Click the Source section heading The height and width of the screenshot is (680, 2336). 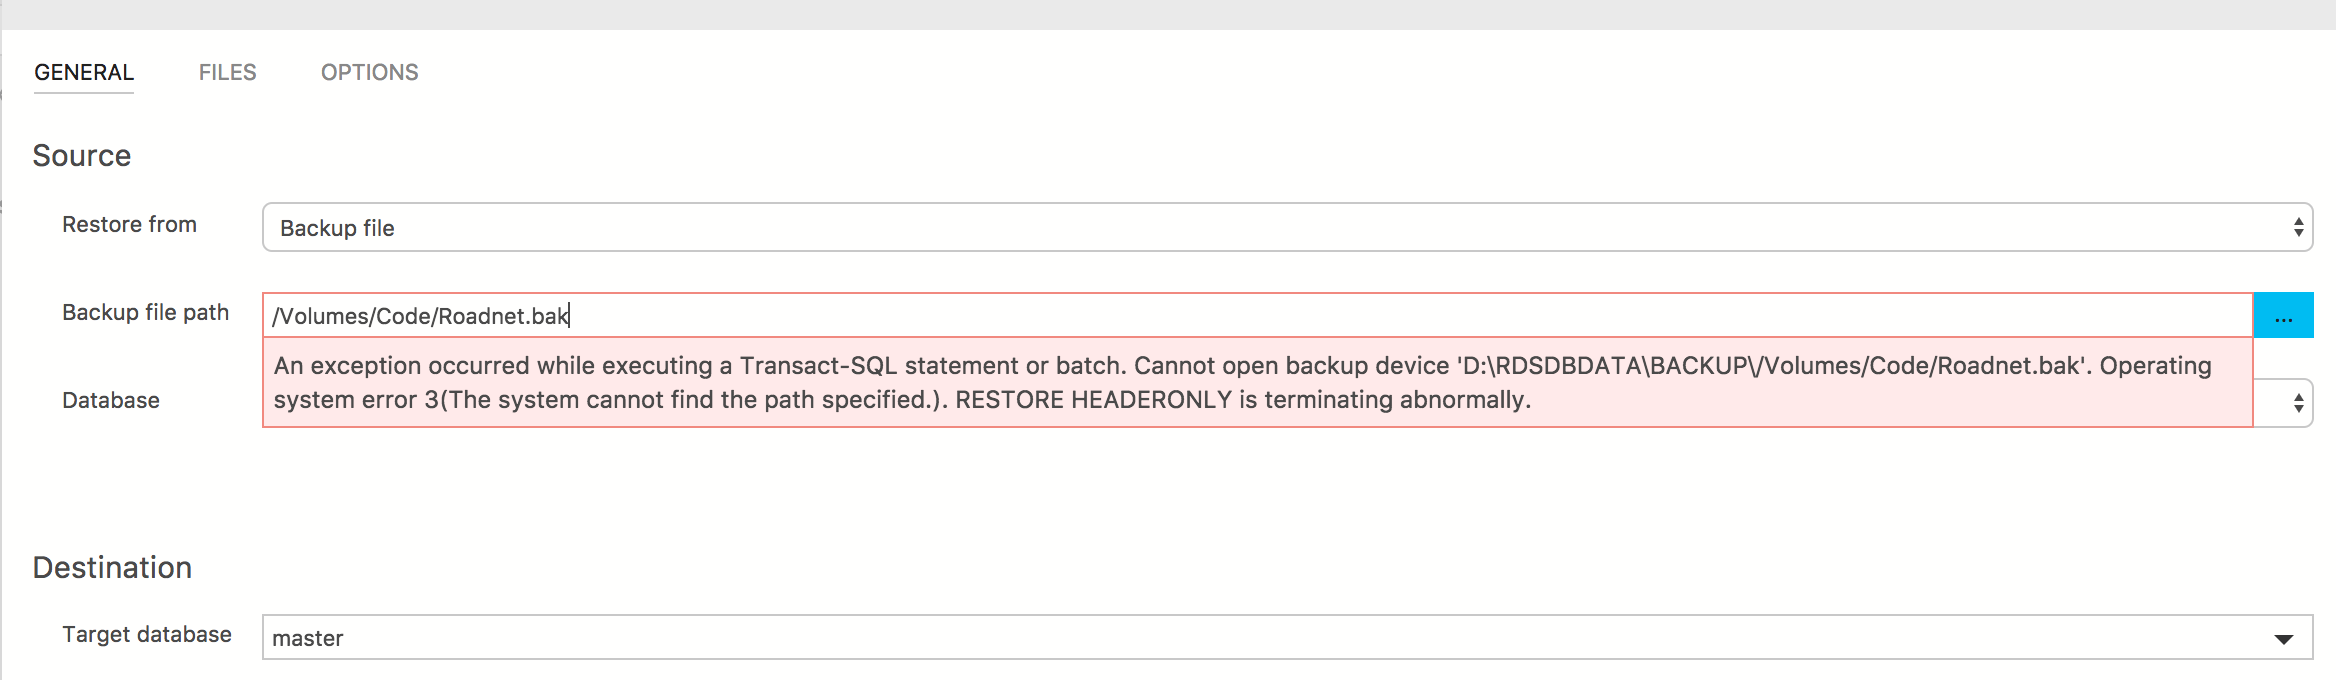[82, 155]
